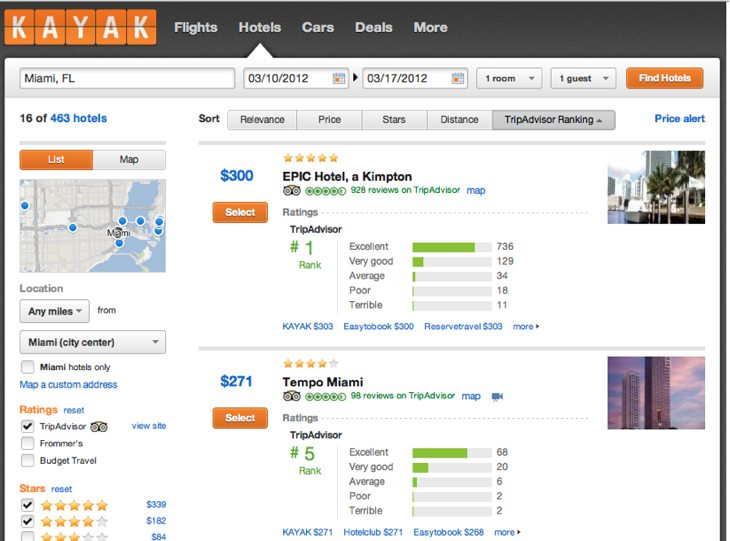Uncheck the five-star filter checkbox
This screenshot has height=541, width=730.
27,505
